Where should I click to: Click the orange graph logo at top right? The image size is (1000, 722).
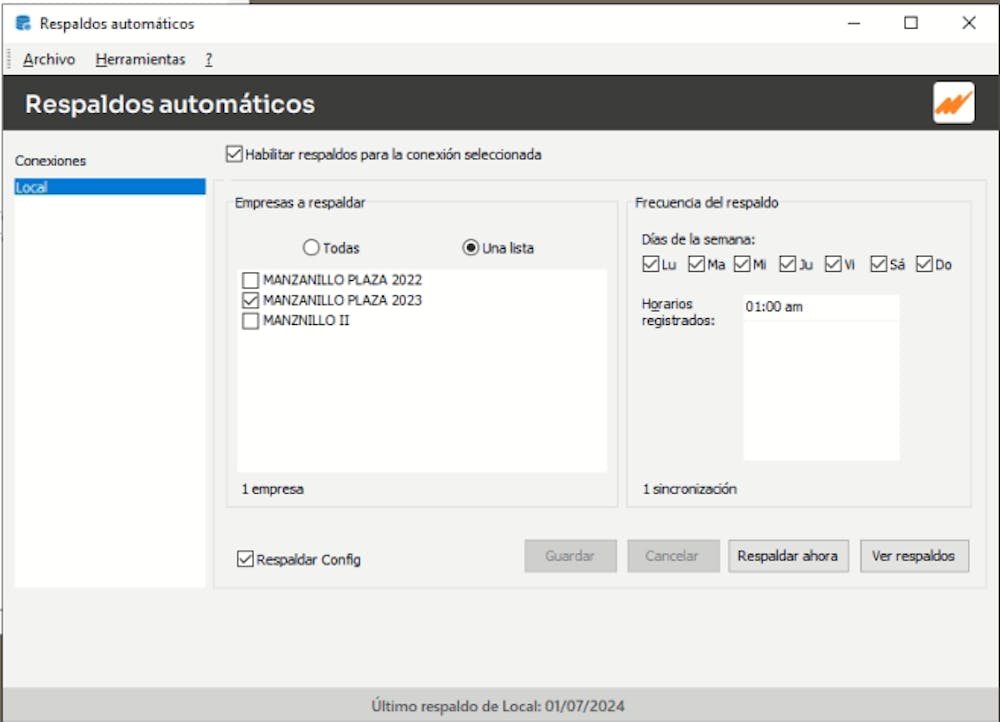(x=953, y=103)
